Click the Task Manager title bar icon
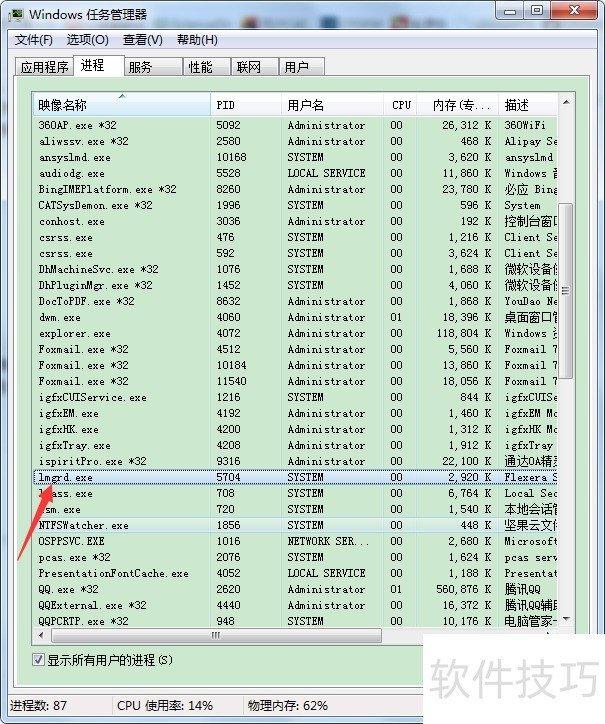 (17, 14)
